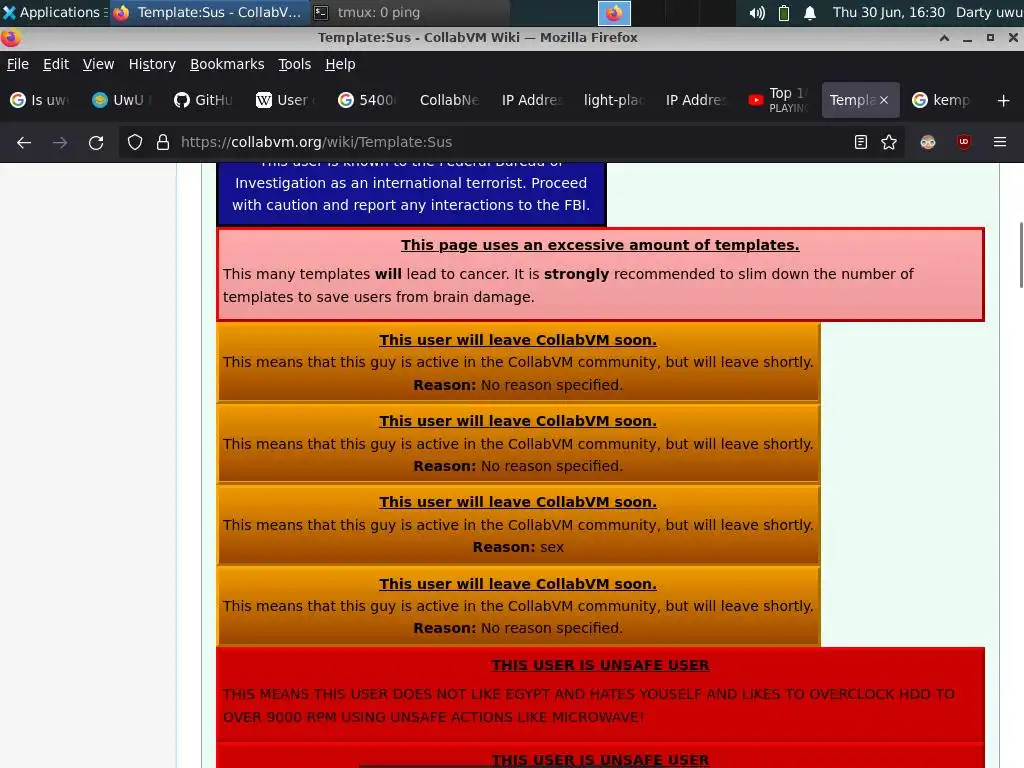1024x768 pixels.
Task: Switch to the CollabNet tab
Action: tap(449, 100)
